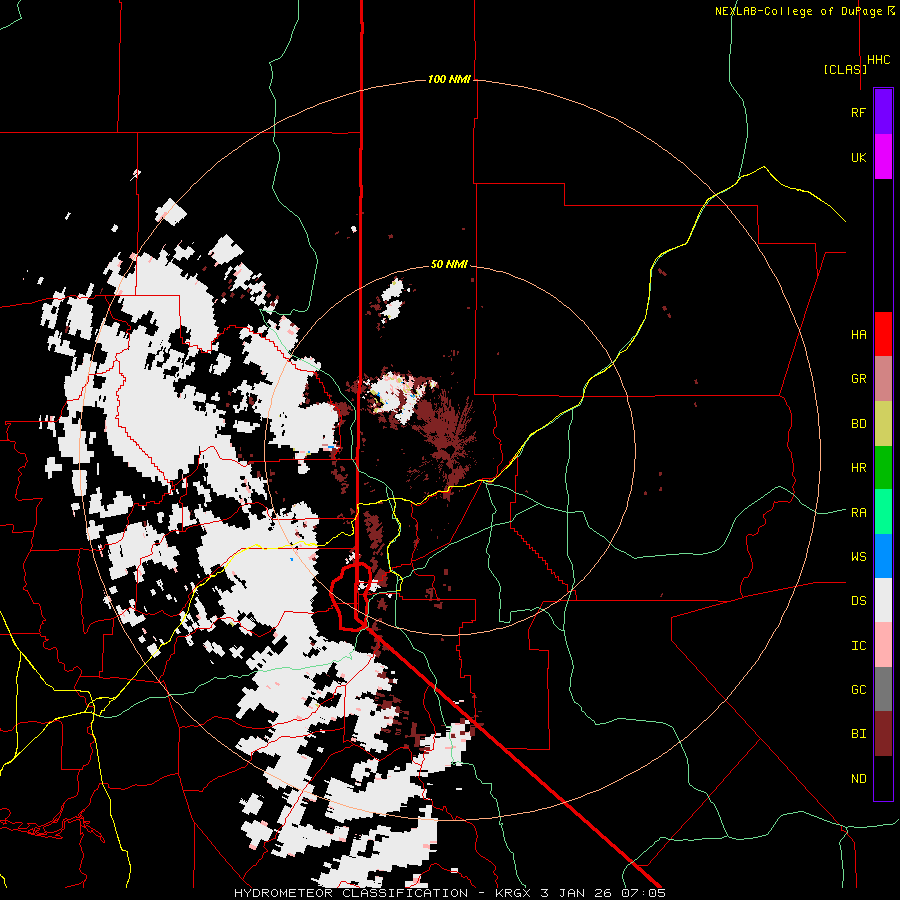
Task: Click the HR legend label
Action: [858, 468]
